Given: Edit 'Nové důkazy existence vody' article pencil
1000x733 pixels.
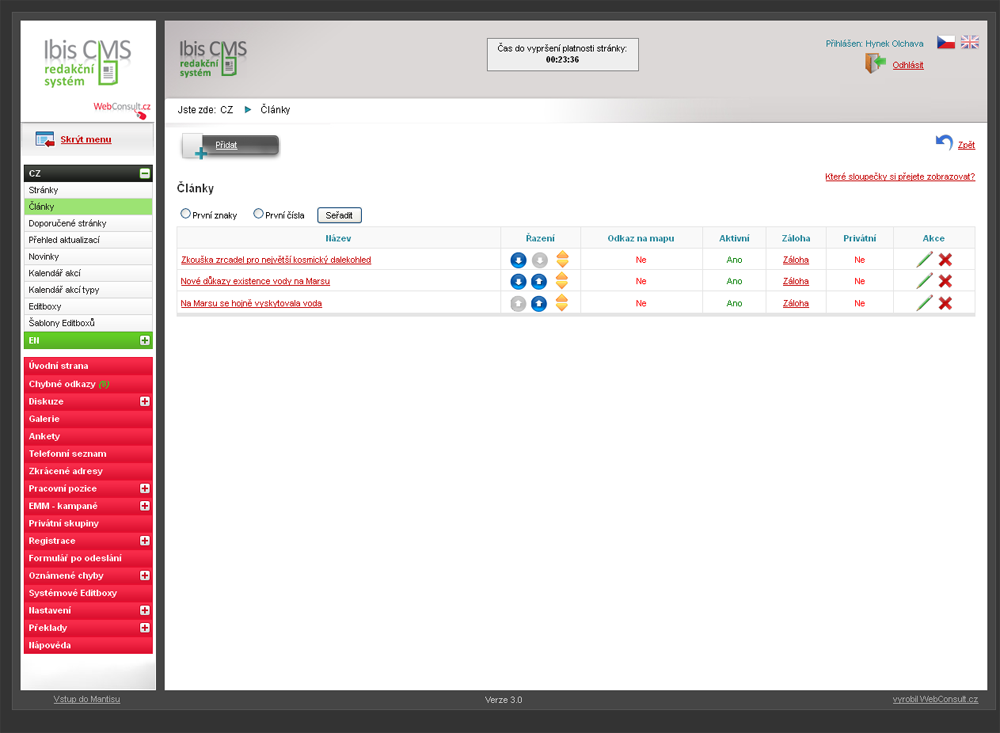Looking at the screenshot, I should 924,281.
